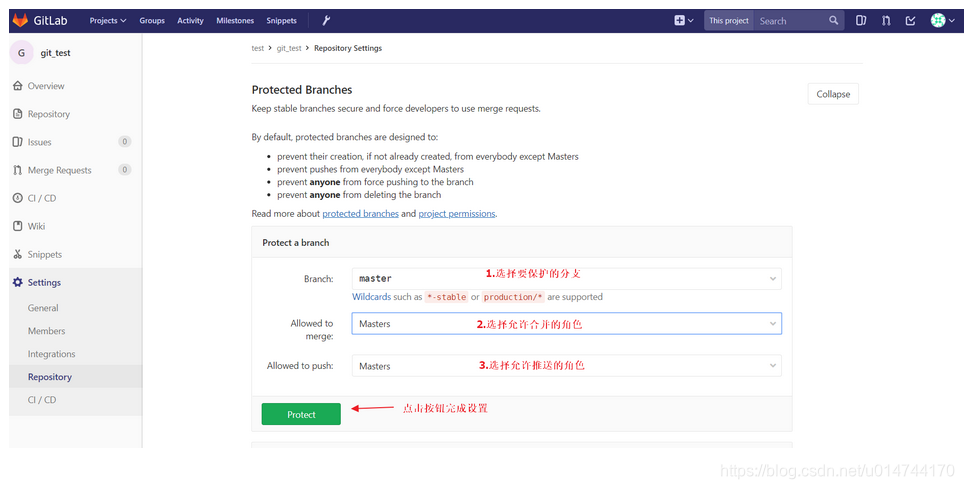Focus the Search input field
This screenshot has height=489, width=964.
[x=792, y=20]
